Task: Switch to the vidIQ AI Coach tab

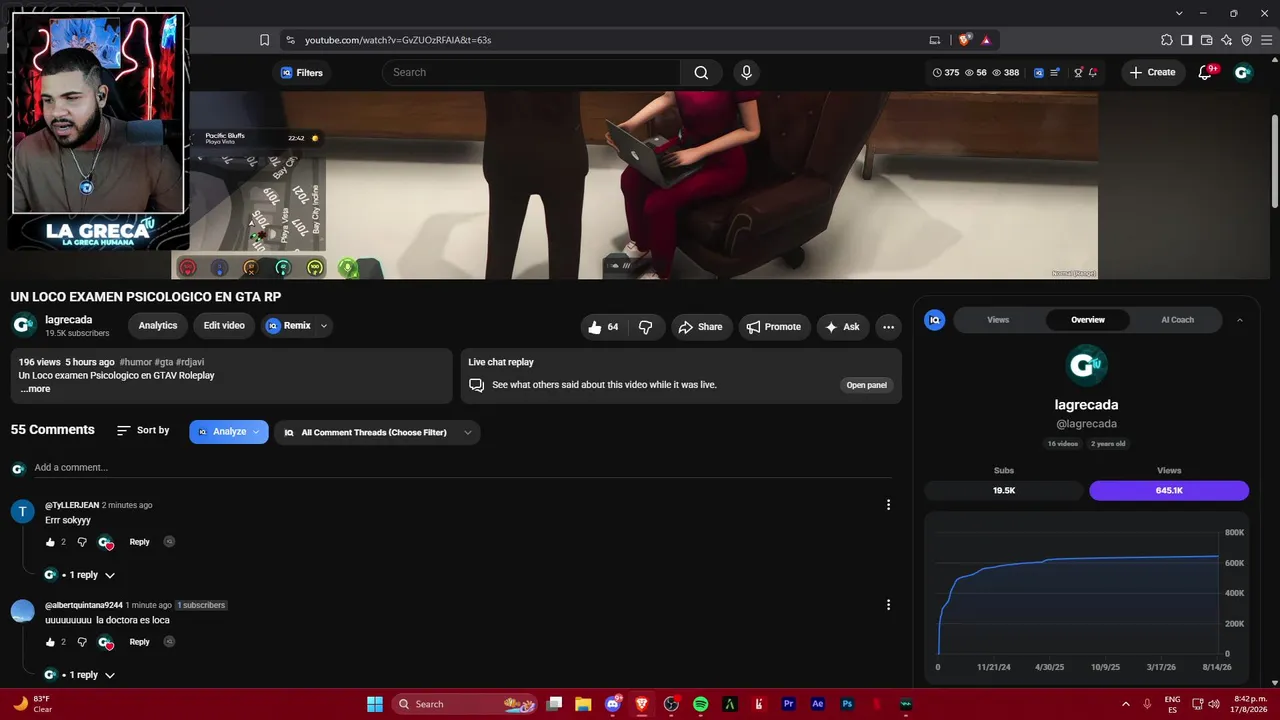Action: pyautogui.click(x=1177, y=320)
